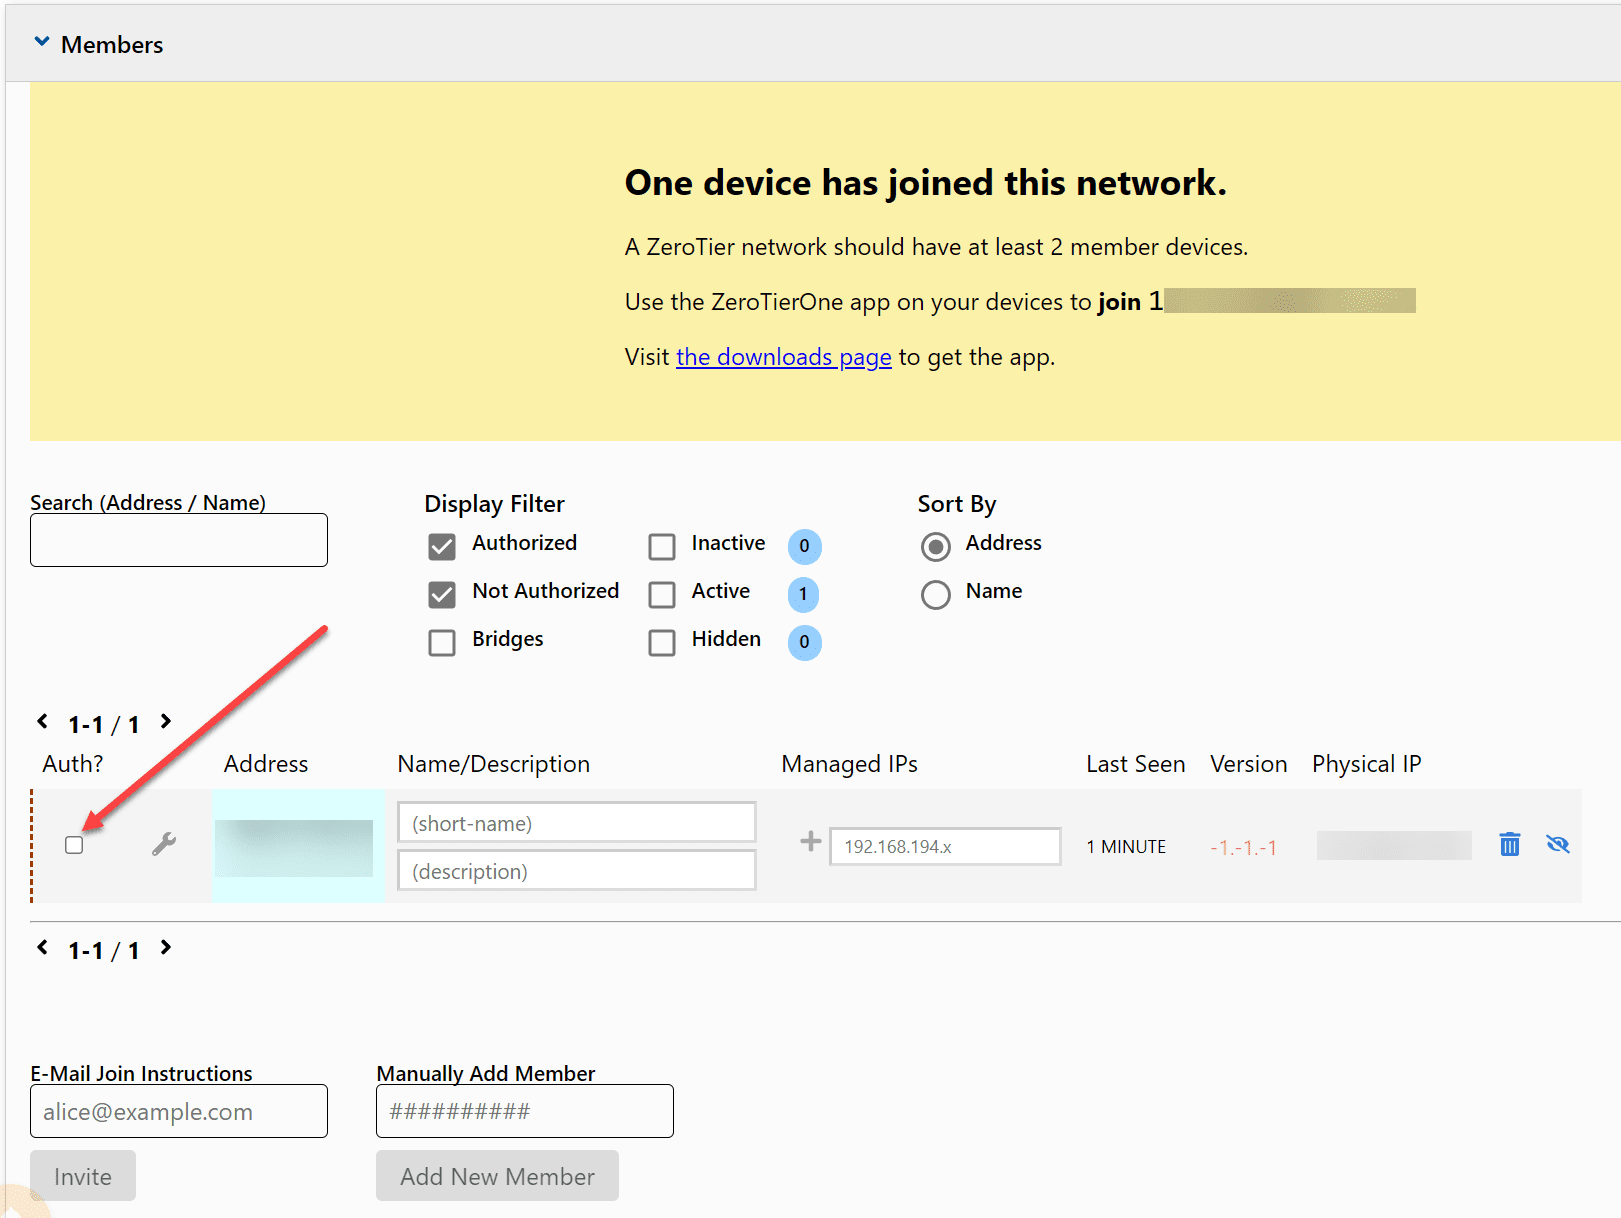Click the Hidden count badge 0
The width and height of the screenshot is (1621, 1218).
804,642
